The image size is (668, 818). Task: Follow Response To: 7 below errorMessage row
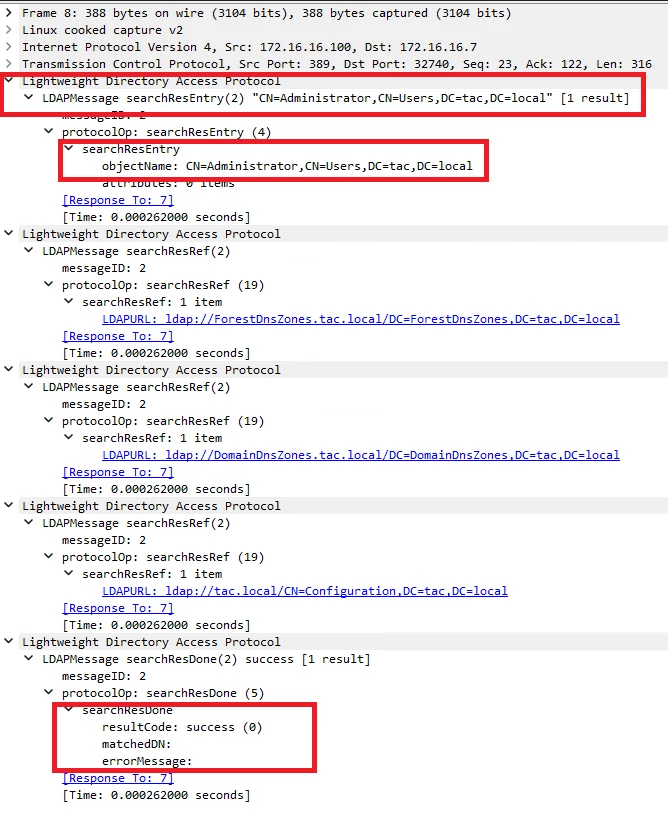[x=118, y=778]
